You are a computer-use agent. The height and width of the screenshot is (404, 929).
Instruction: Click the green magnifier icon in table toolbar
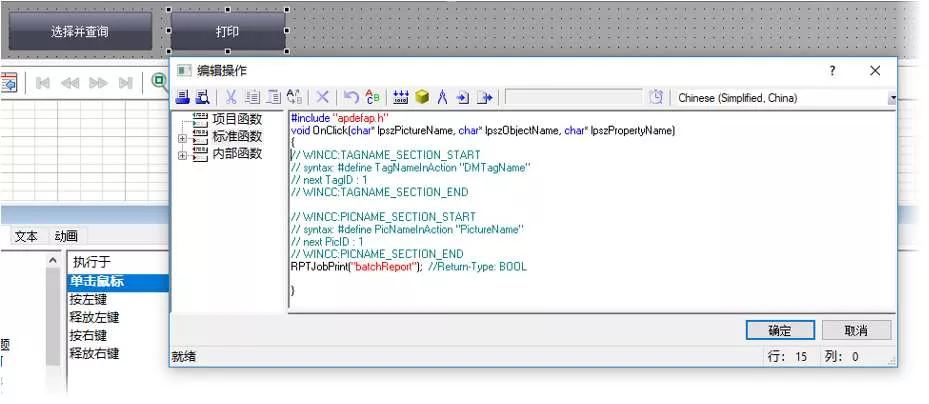click(159, 82)
